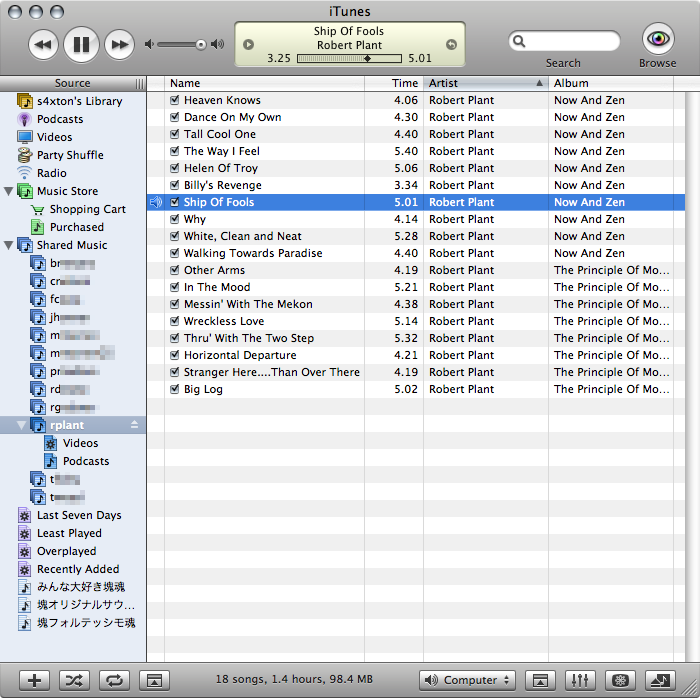This screenshot has height=698, width=700.
Task: Add a new playlist with plus button
Action: (35, 680)
